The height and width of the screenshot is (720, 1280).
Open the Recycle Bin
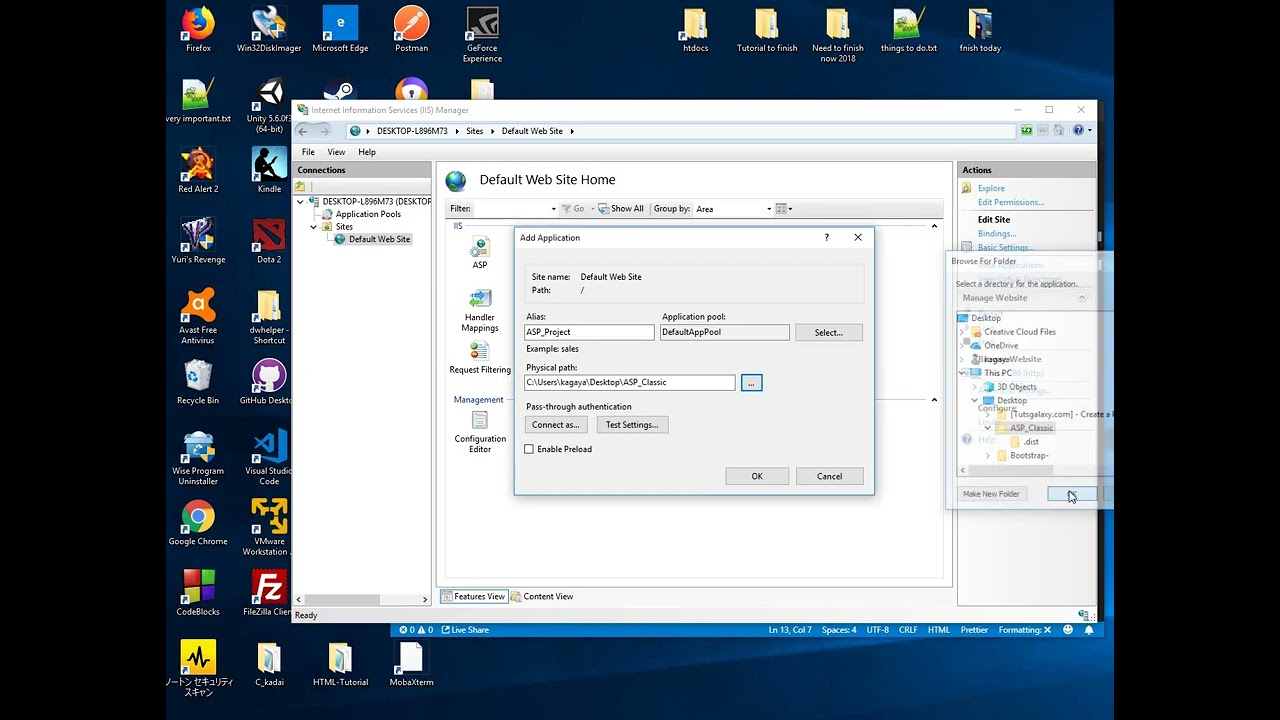click(198, 382)
